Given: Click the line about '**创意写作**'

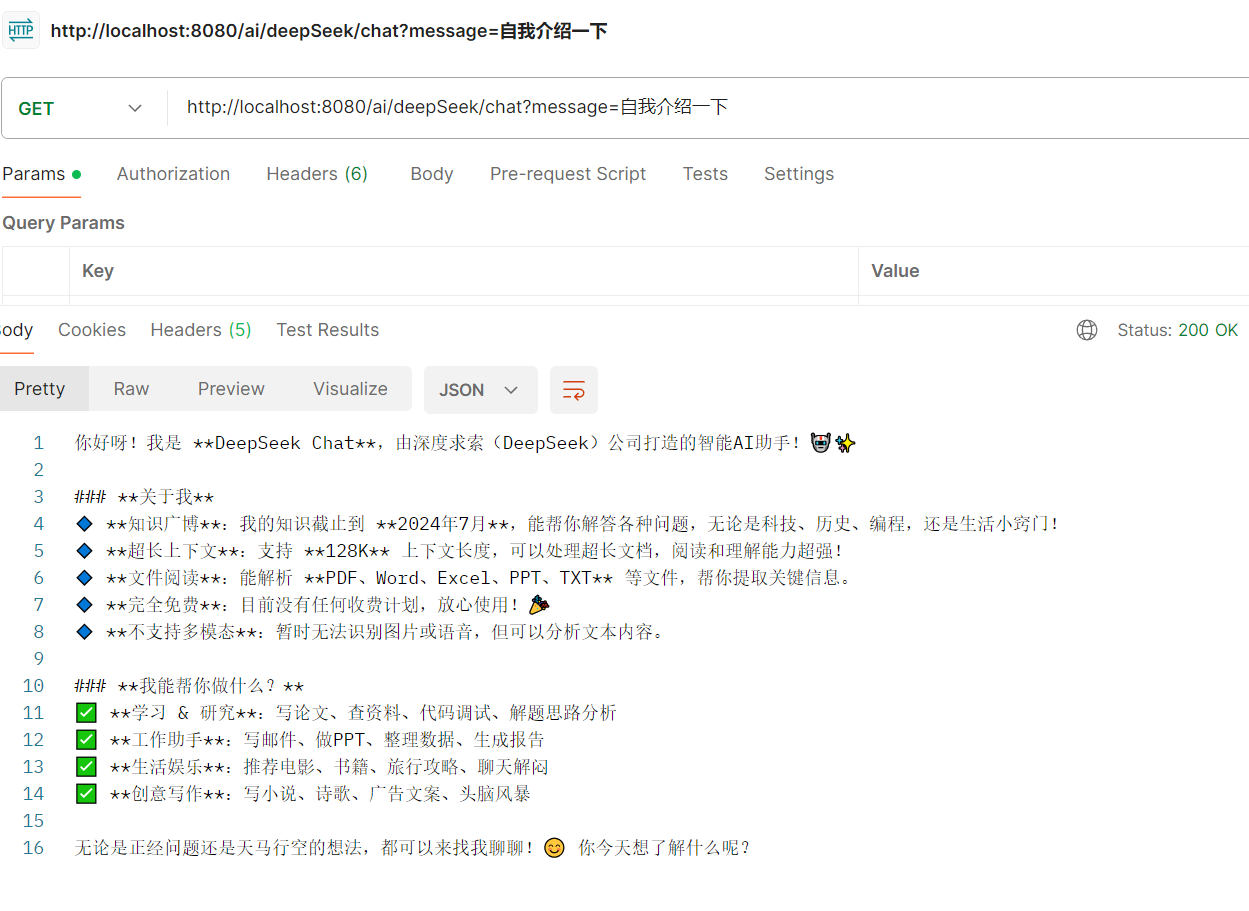Looking at the screenshot, I should [x=303, y=794].
